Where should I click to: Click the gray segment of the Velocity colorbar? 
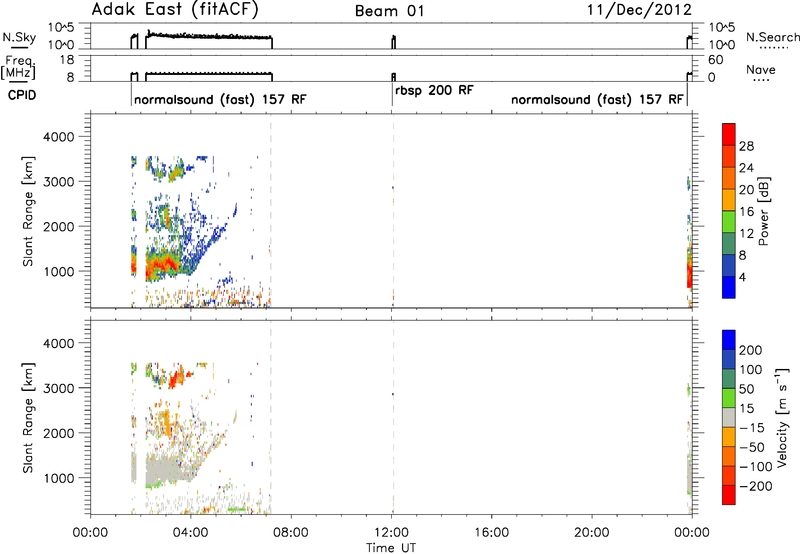(x=729, y=417)
